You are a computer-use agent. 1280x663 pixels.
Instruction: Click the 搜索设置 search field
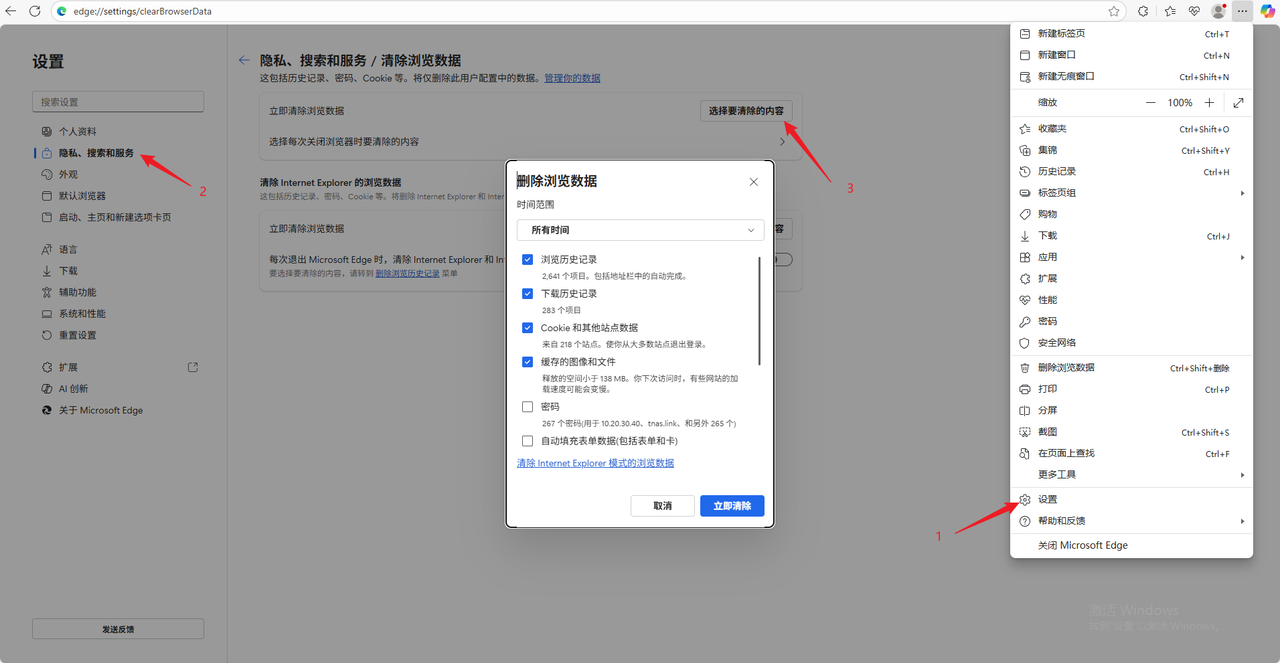pyautogui.click(x=118, y=102)
